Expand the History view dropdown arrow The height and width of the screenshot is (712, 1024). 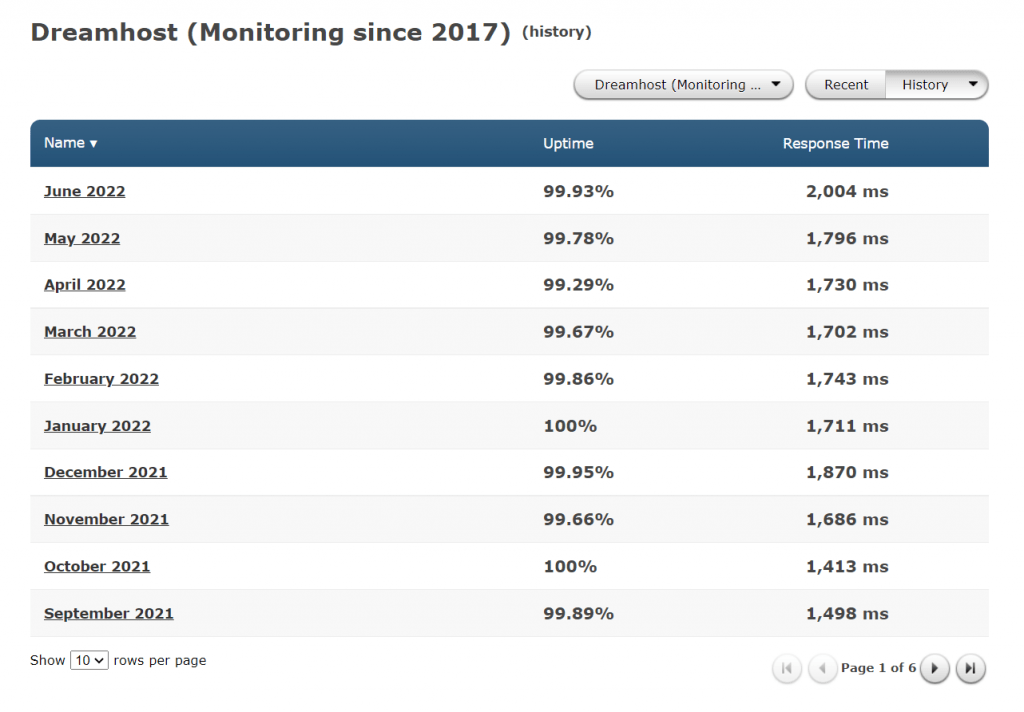point(973,84)
